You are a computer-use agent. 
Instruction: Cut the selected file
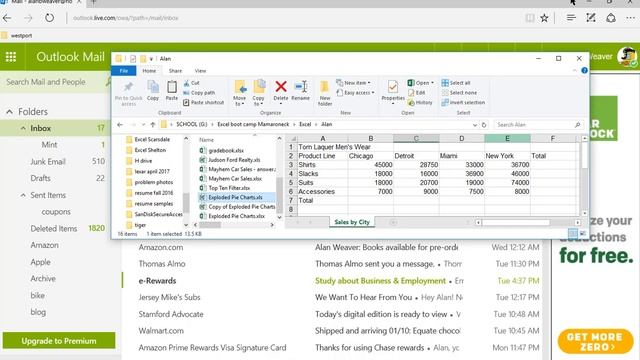[191, 83]
